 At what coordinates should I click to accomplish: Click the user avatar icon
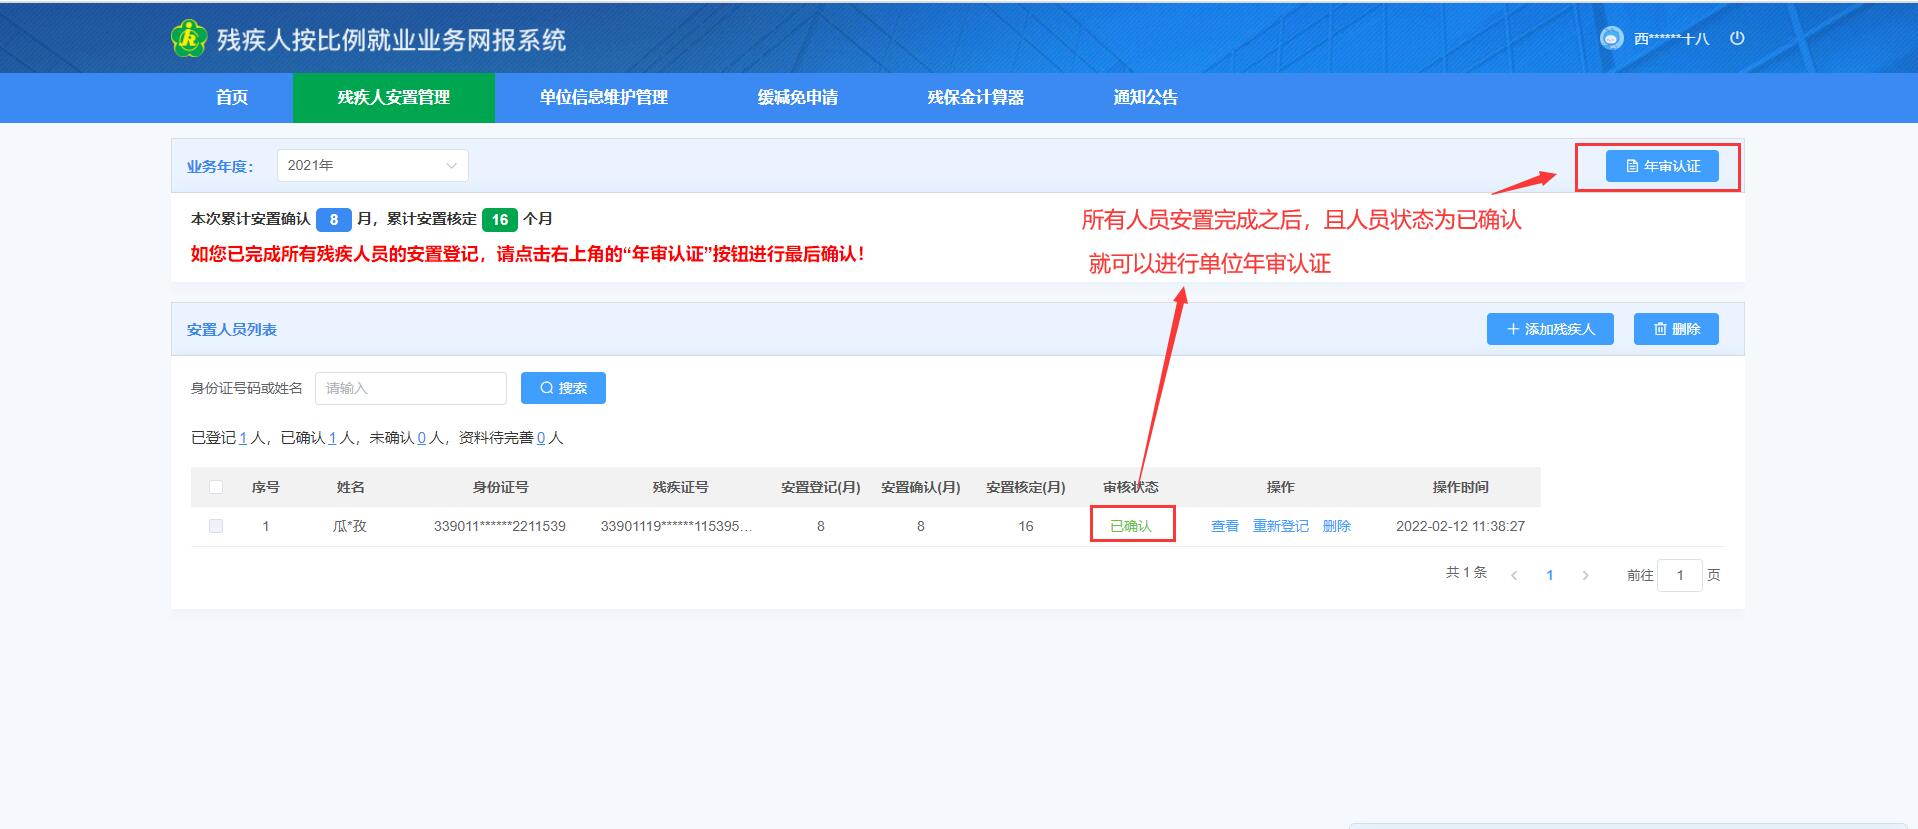tap(1611, 38)
